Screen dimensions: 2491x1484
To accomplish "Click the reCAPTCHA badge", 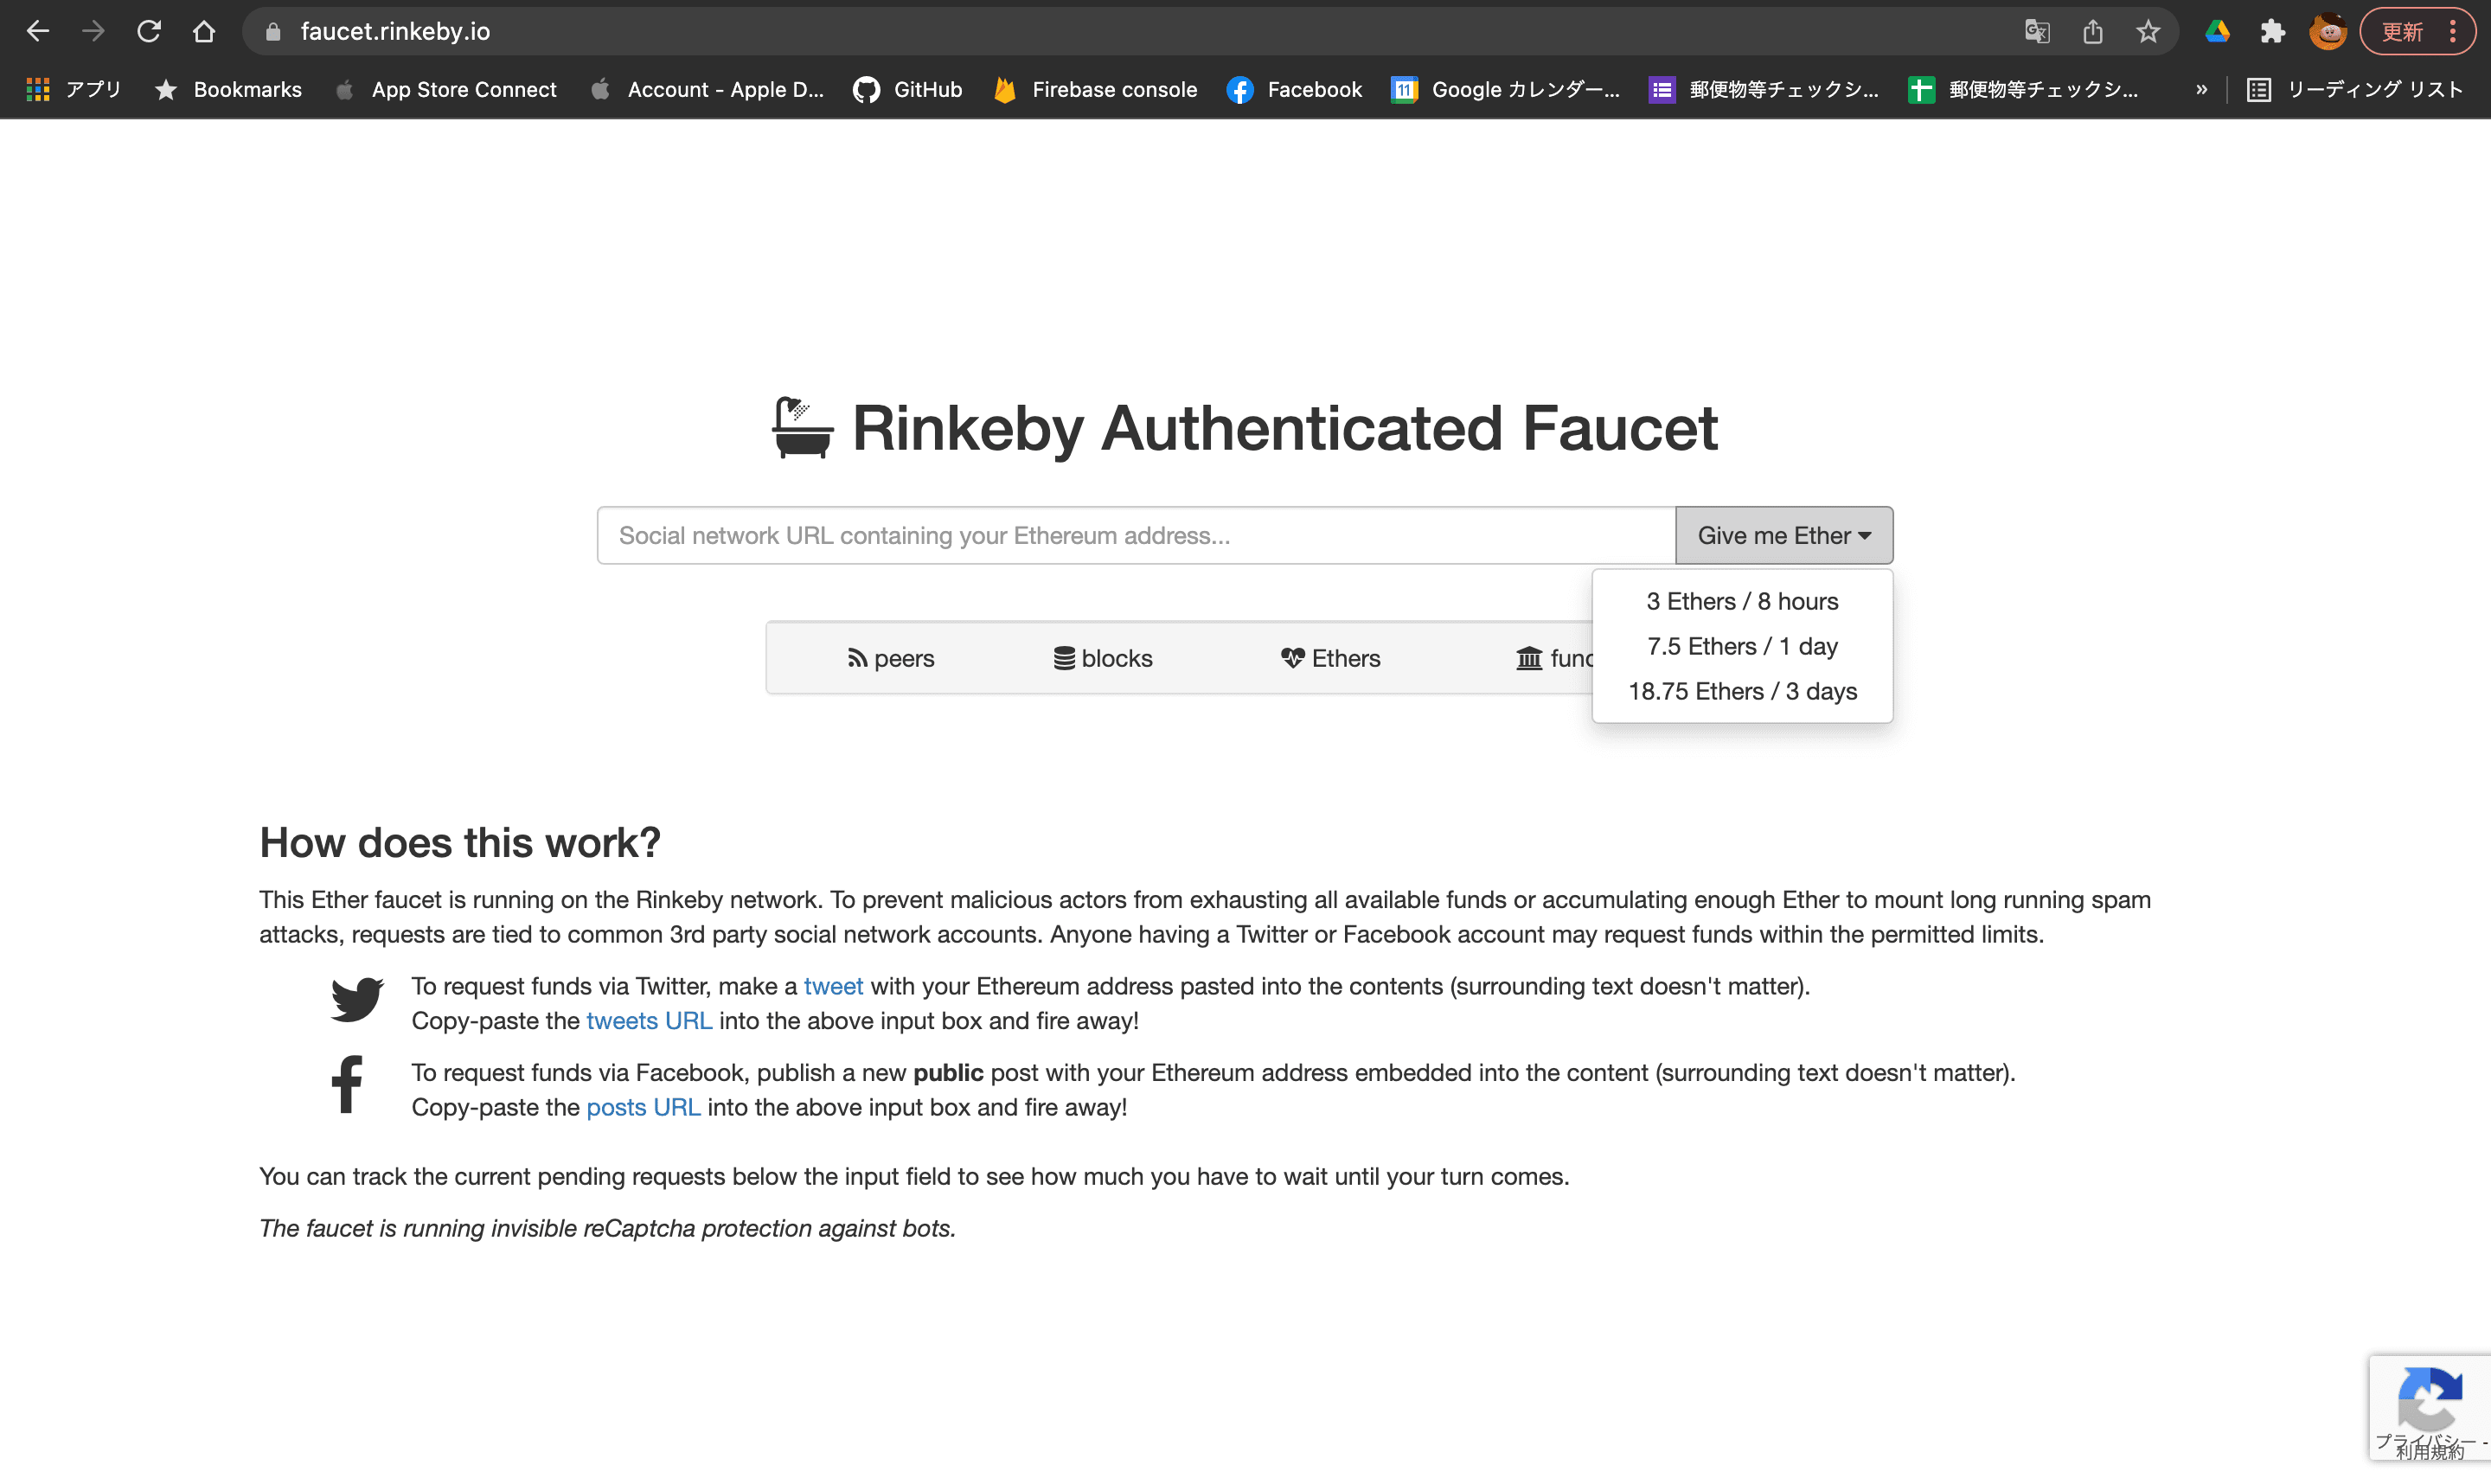I will (x=2429, y=1408).
